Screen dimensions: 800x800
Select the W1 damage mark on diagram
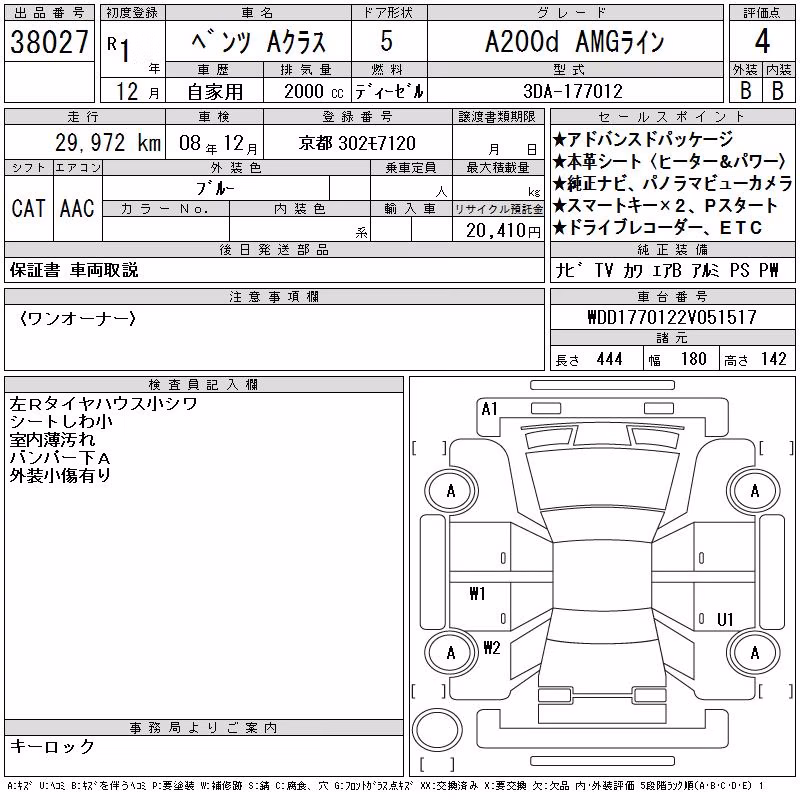[478, 593]
